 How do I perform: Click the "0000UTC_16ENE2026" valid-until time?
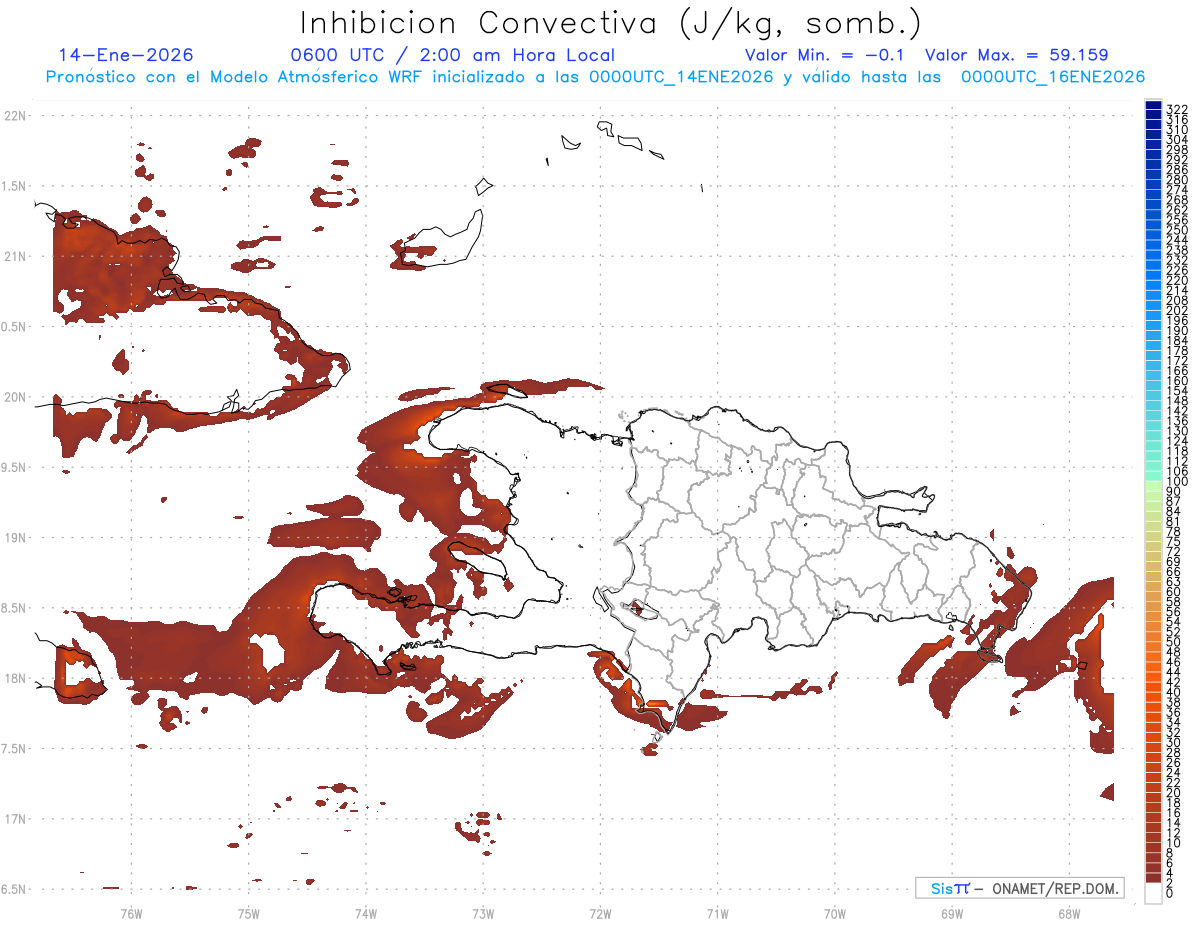pos(1053,77)
